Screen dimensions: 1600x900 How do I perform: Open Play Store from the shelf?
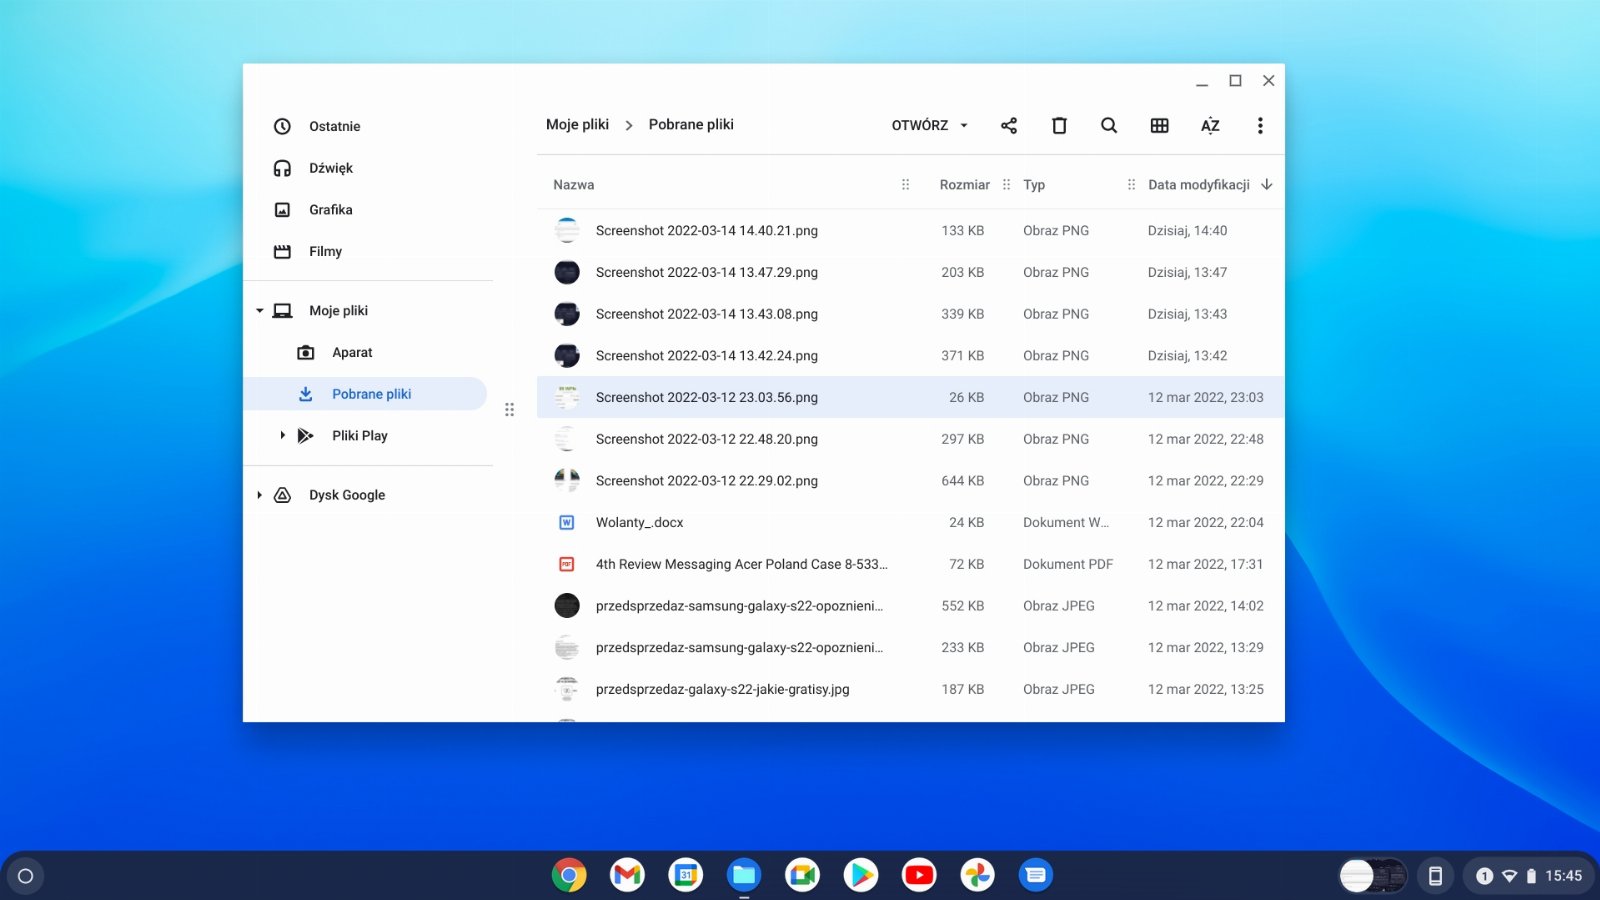pos(861,875)
